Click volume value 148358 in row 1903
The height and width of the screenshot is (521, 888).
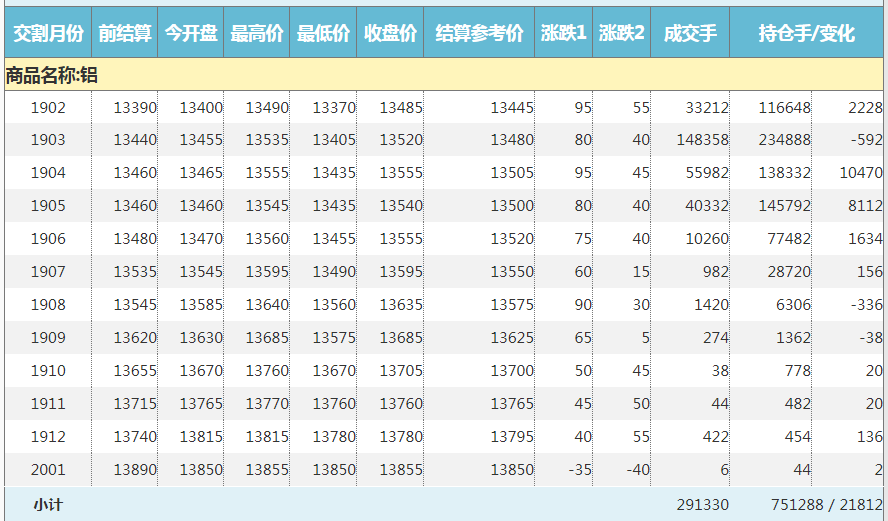tap(702, 141)
